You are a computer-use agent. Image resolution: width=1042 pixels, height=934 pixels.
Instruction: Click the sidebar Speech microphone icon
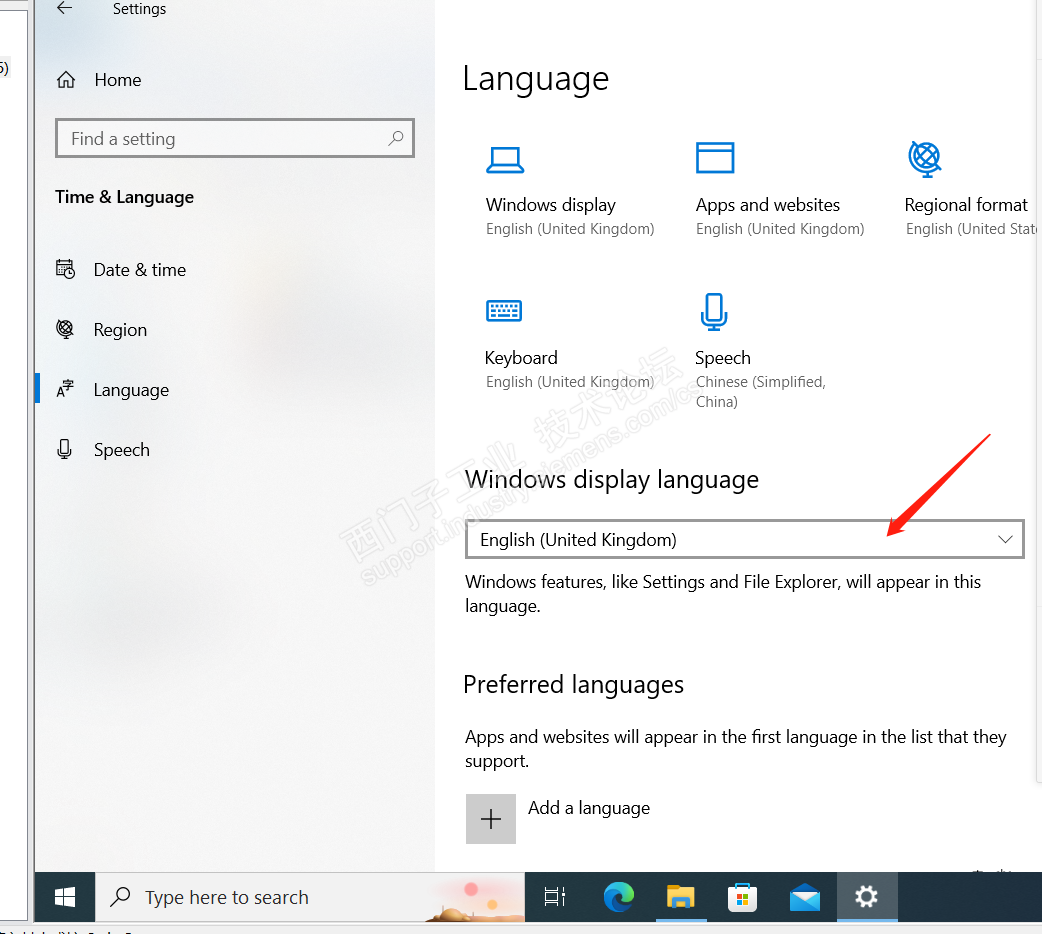(64, 449)
